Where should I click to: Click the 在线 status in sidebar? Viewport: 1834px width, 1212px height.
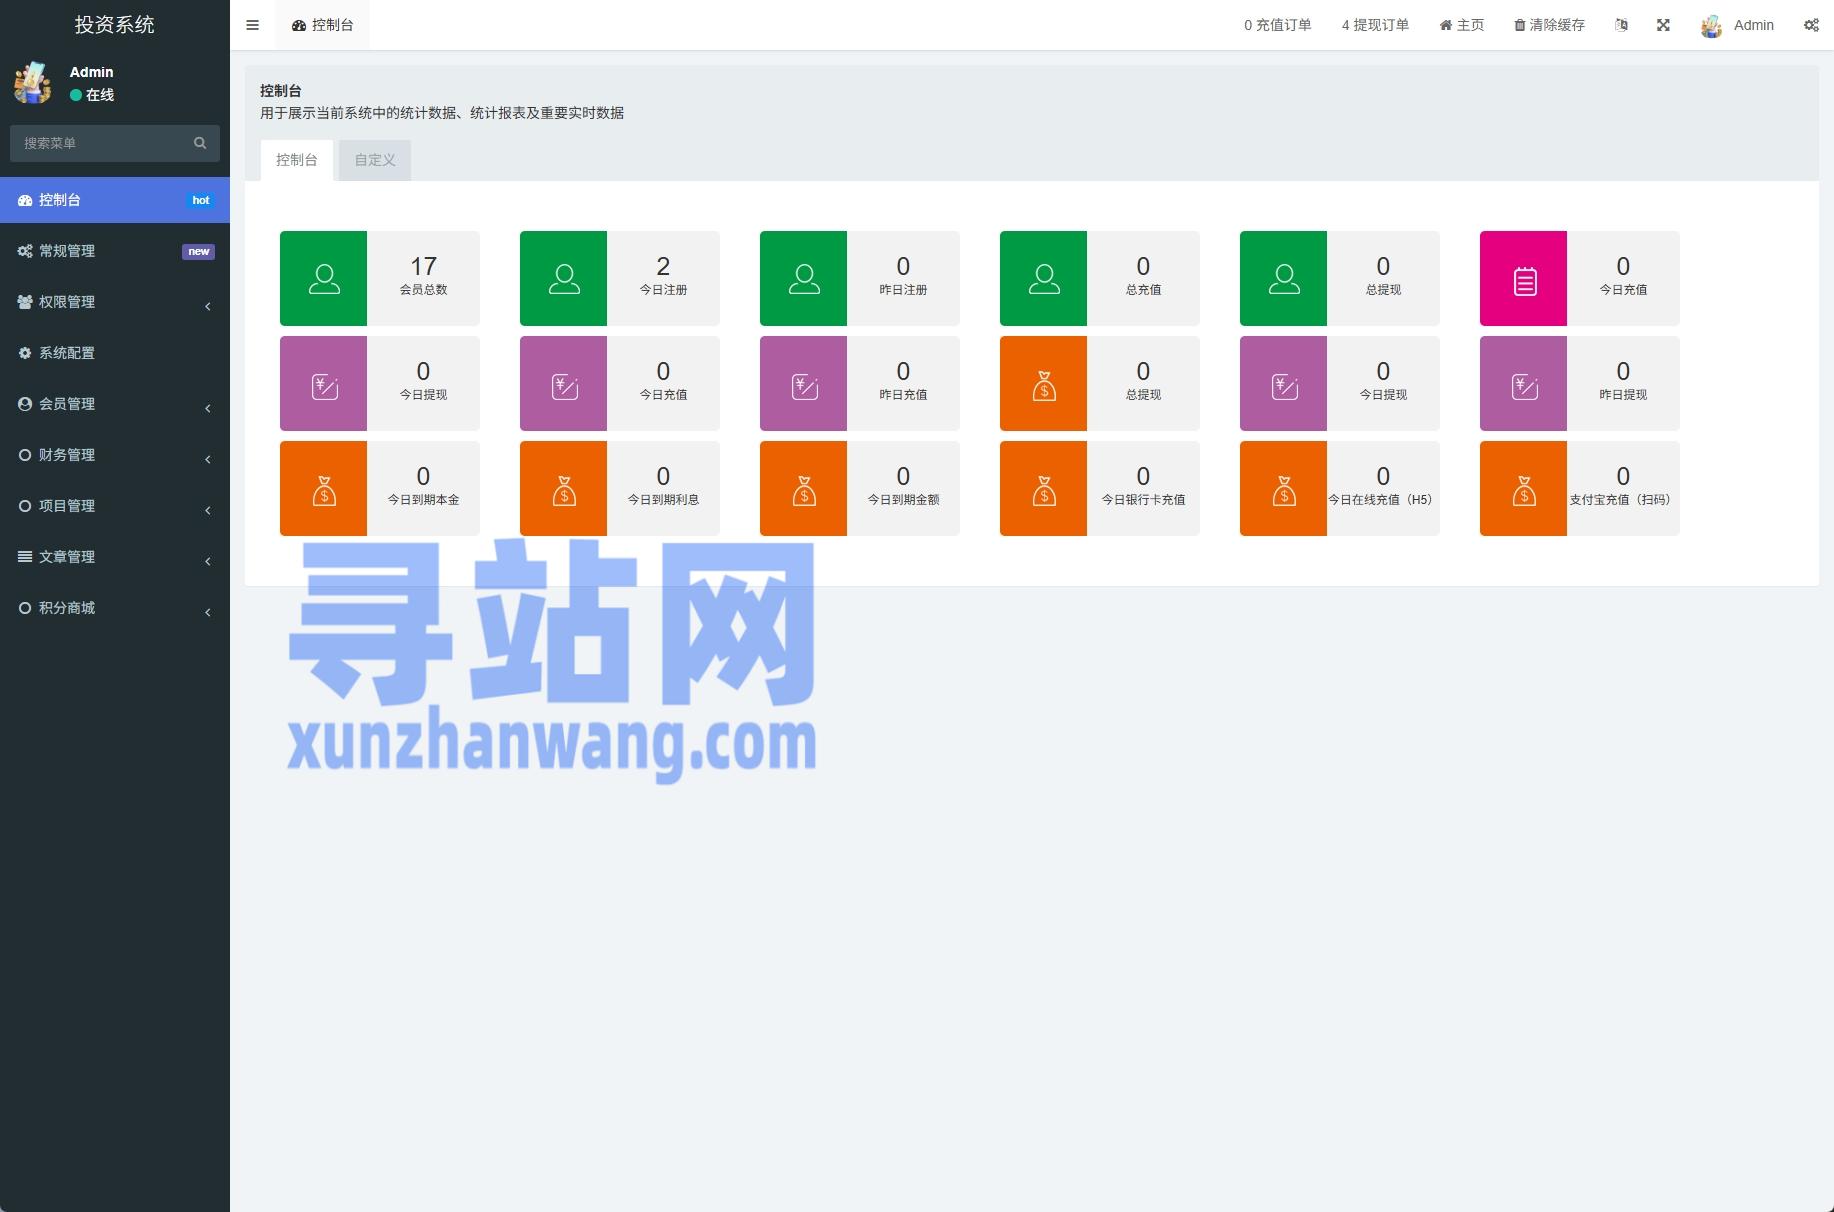pos(92,95)
